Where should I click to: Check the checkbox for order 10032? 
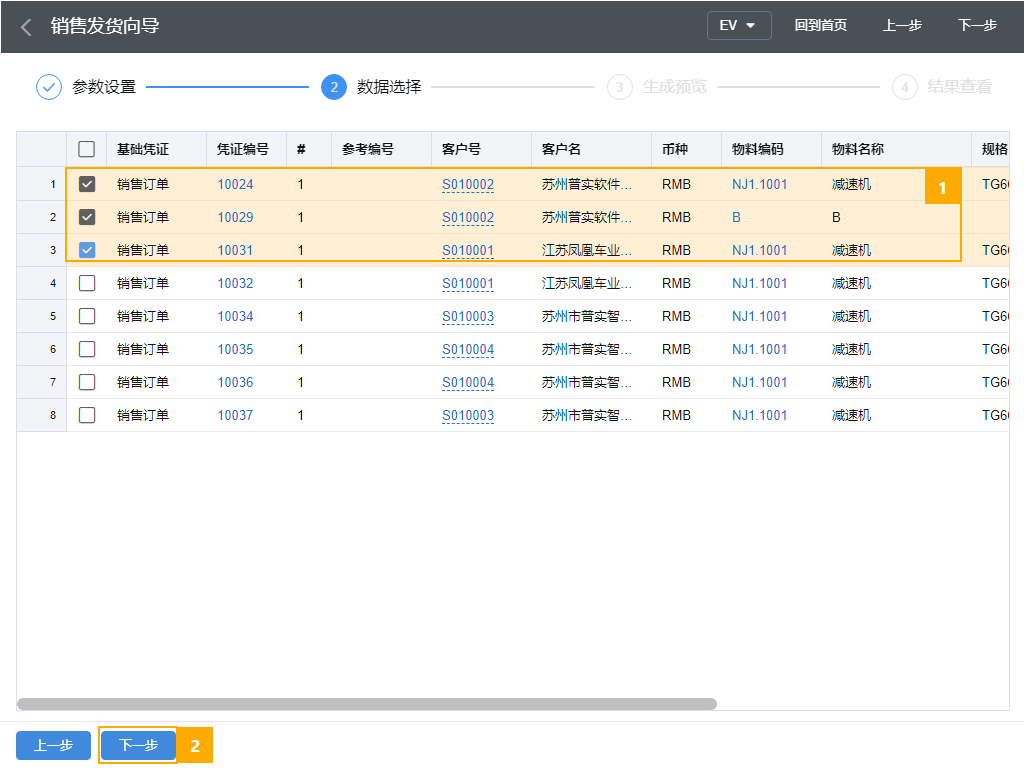point(87,283)
